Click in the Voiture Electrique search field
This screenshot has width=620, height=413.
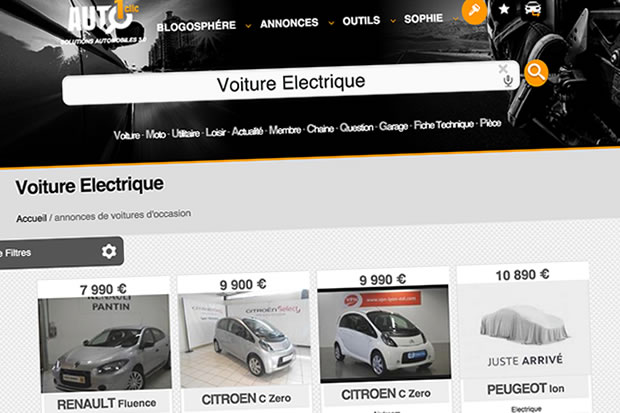click(291, 83)
